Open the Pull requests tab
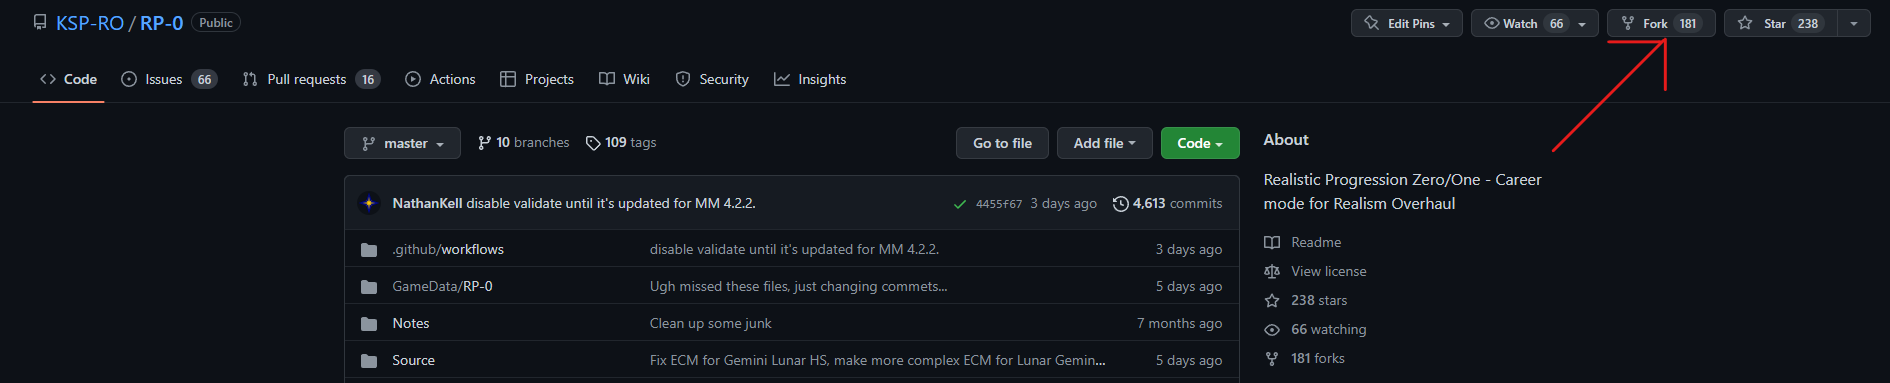Image resolution: width=1890 pixels, height=383 pixels. [x=311, y=79]
